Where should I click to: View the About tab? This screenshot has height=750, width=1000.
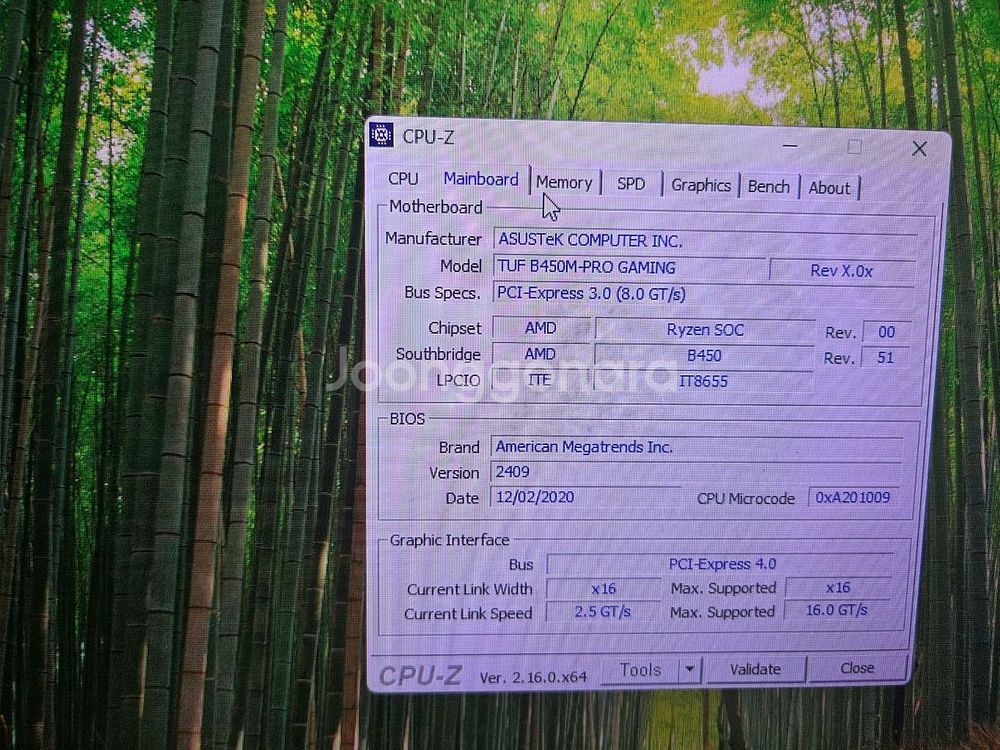tap(829, 188)
